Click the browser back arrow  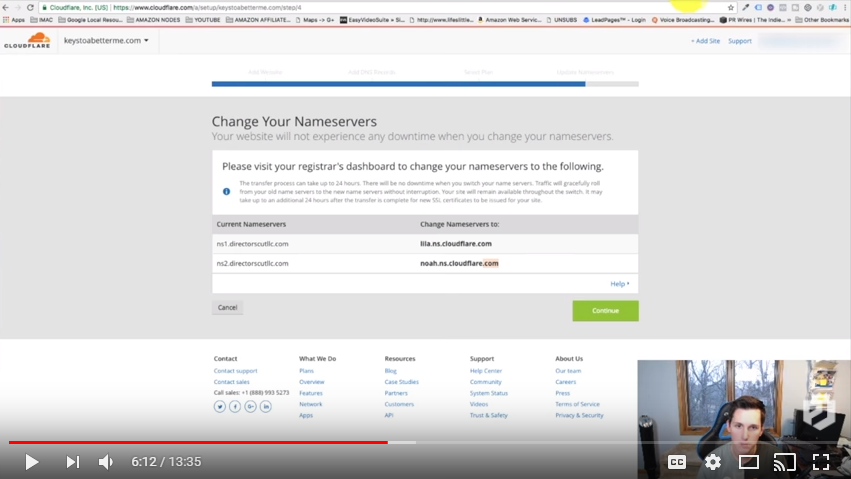coord(5,8)
